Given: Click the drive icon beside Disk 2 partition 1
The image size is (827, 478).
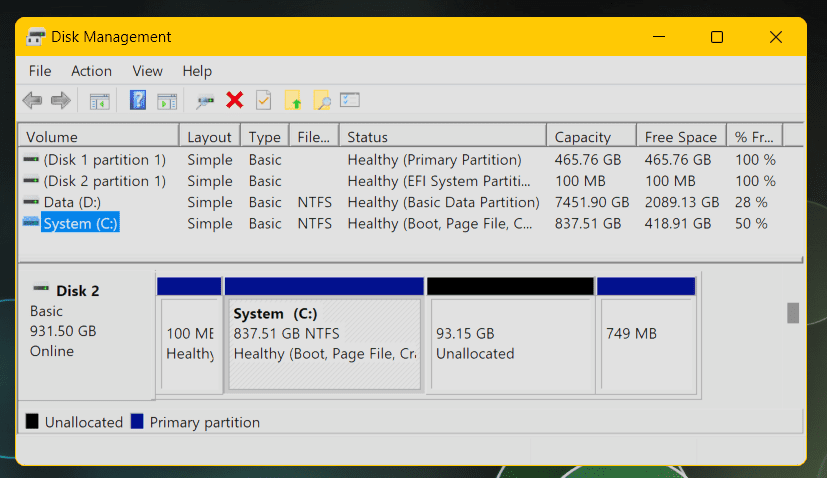Looking at the screenshot, I should pyautogui.click(x=31, y=180).
